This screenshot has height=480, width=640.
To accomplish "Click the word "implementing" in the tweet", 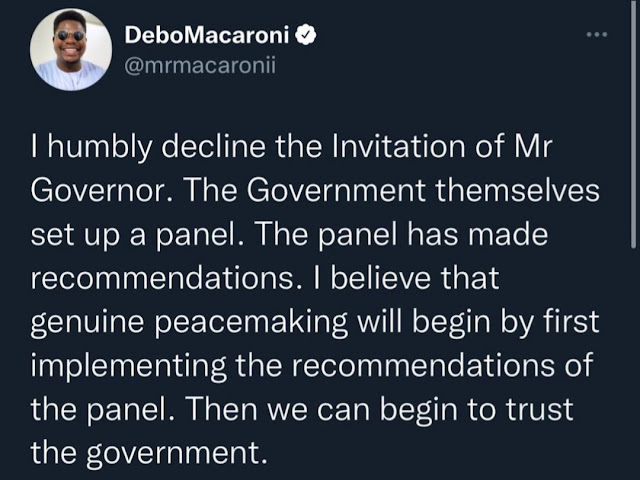I will coord(129,366).
